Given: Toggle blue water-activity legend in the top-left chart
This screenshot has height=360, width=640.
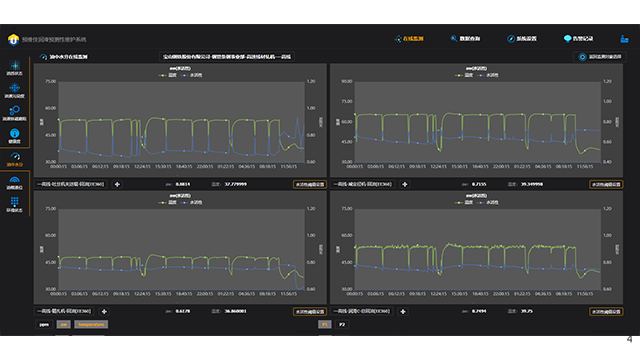Looking at the screenshot, I should click(192, 75).
